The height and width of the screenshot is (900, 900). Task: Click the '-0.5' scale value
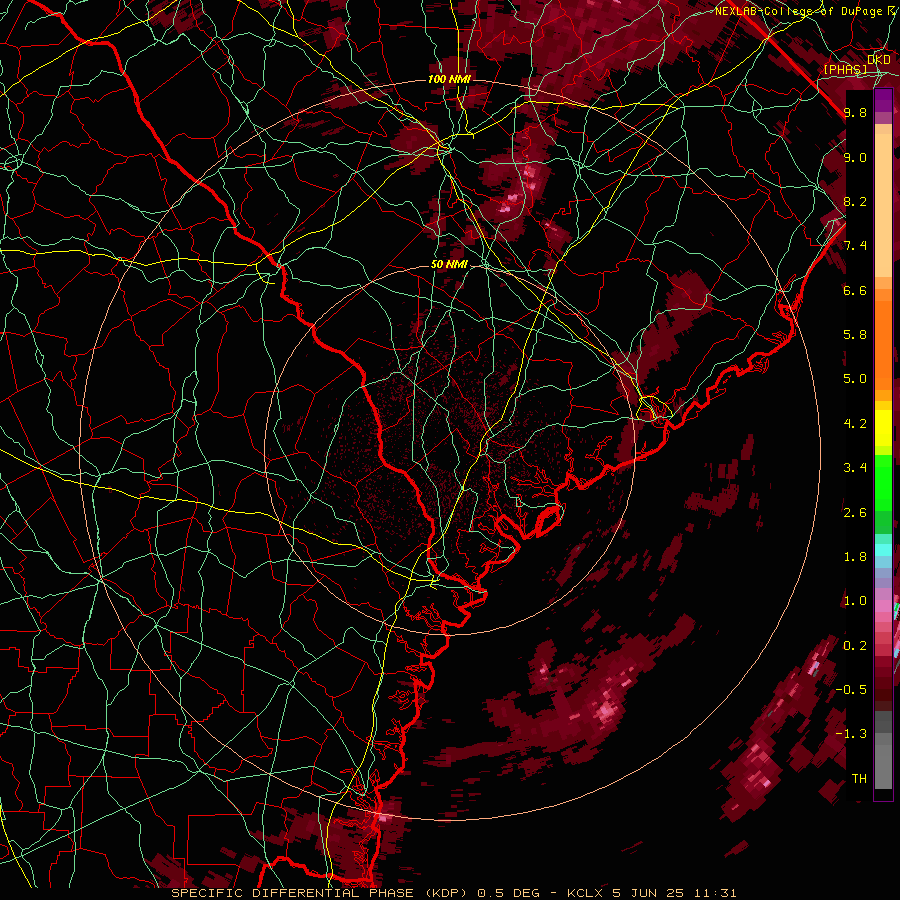pyautogui.click(x=851, y=690)
